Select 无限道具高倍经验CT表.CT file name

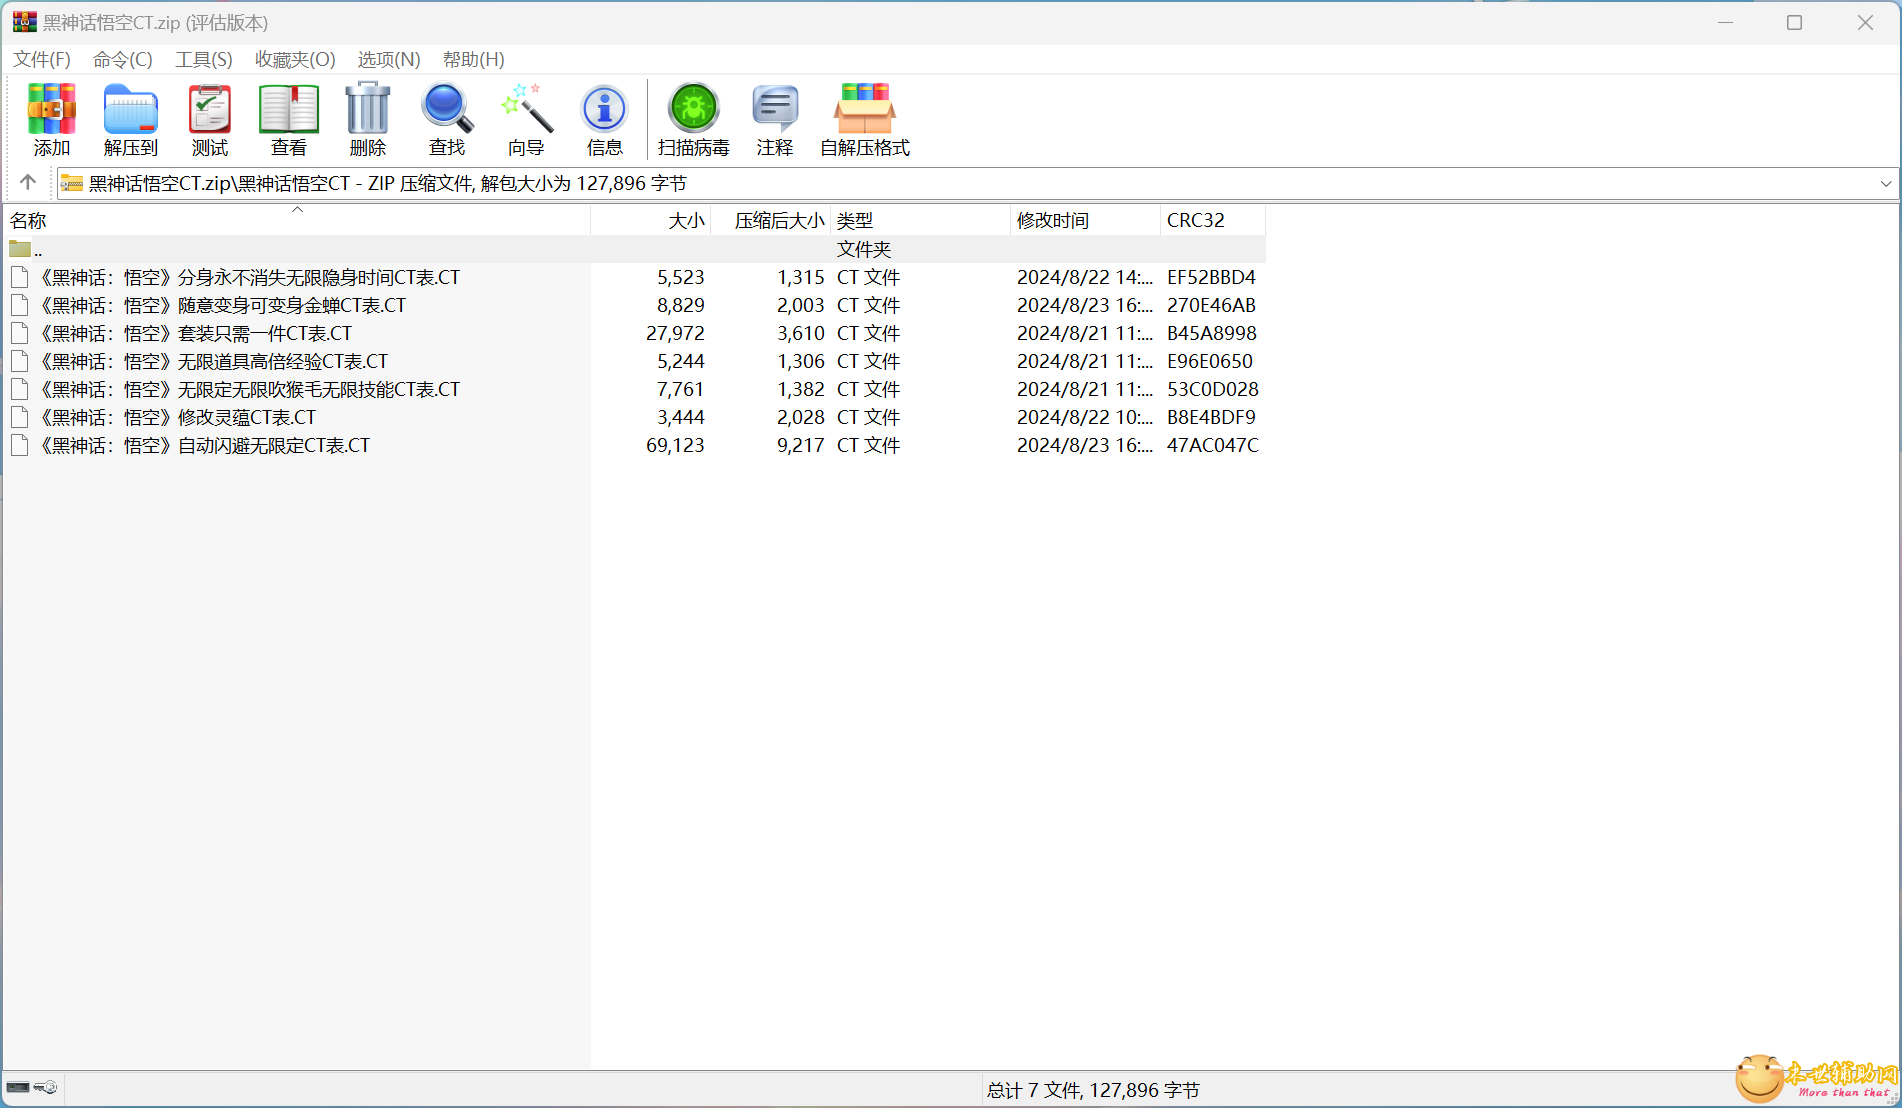[x=212, y=361]
